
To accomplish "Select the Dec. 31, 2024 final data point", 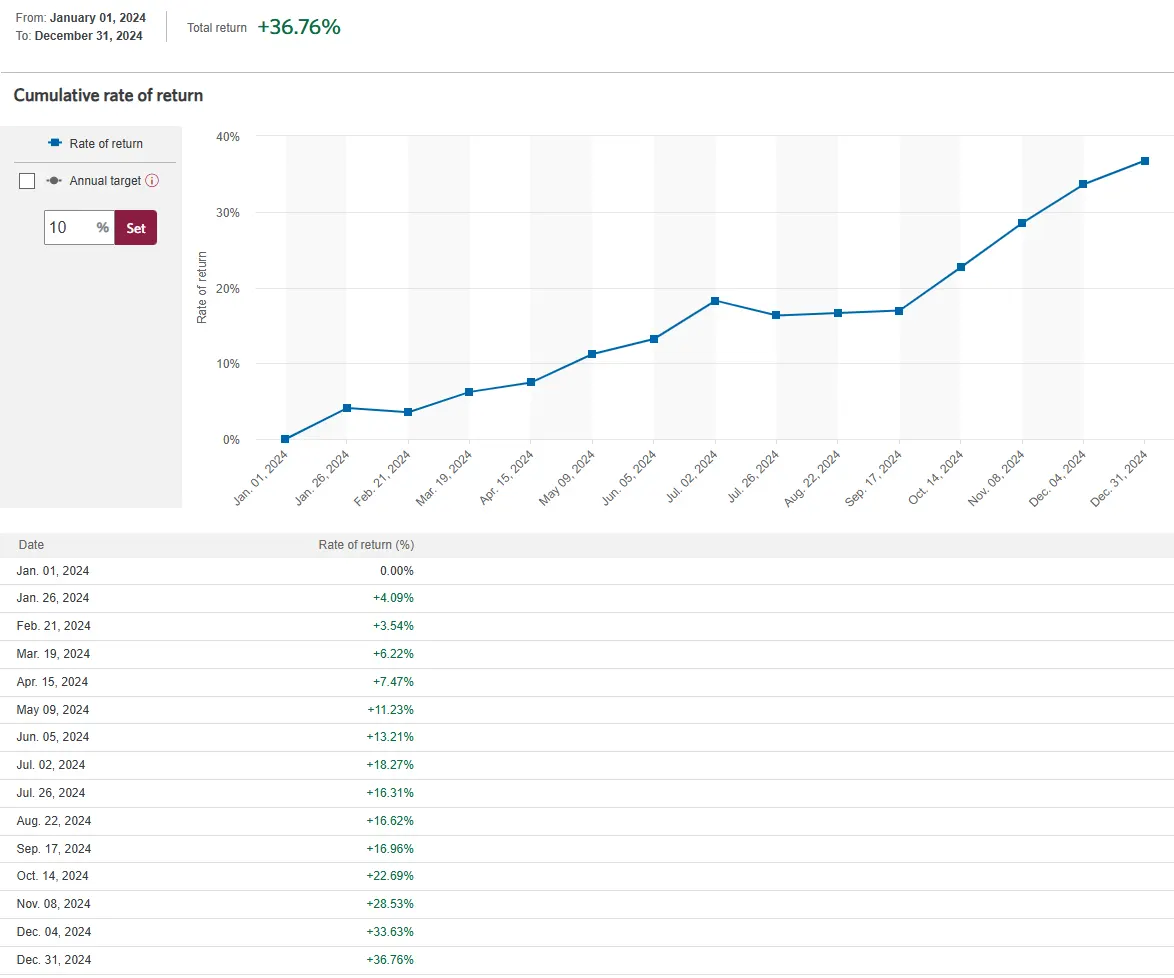I will coord(1145,160).
